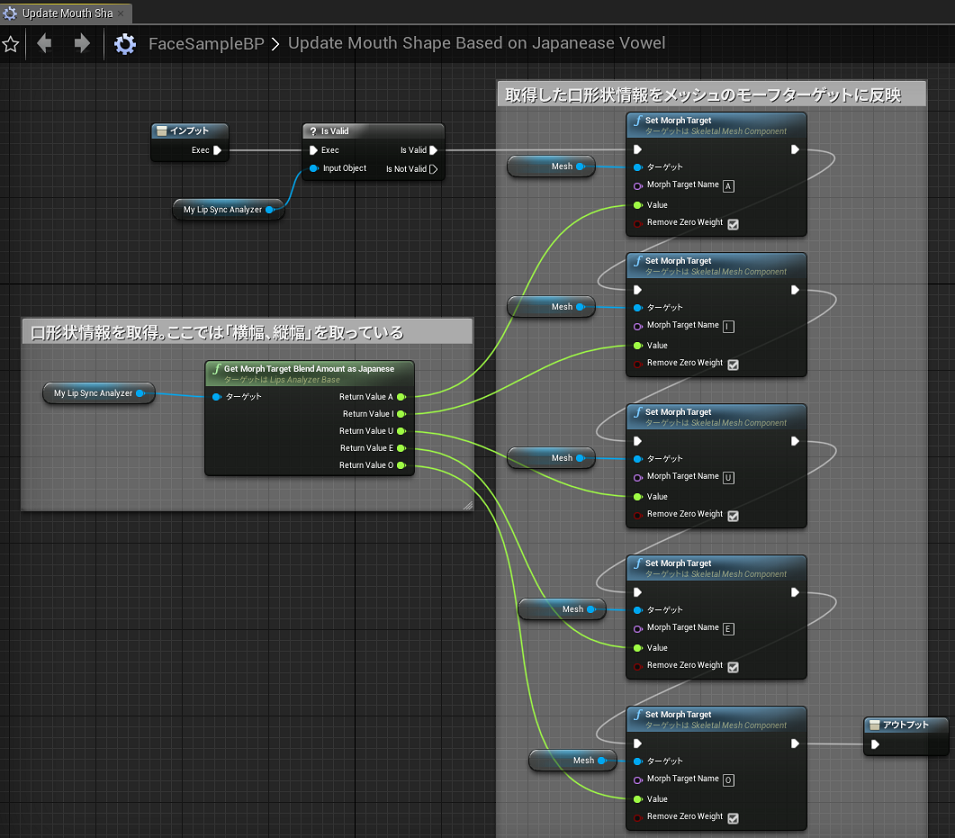The height and width of the screenshot is (838, 955).
Task: Click the 取得した口形状情報 comment box title
Action: pos(711,94)
